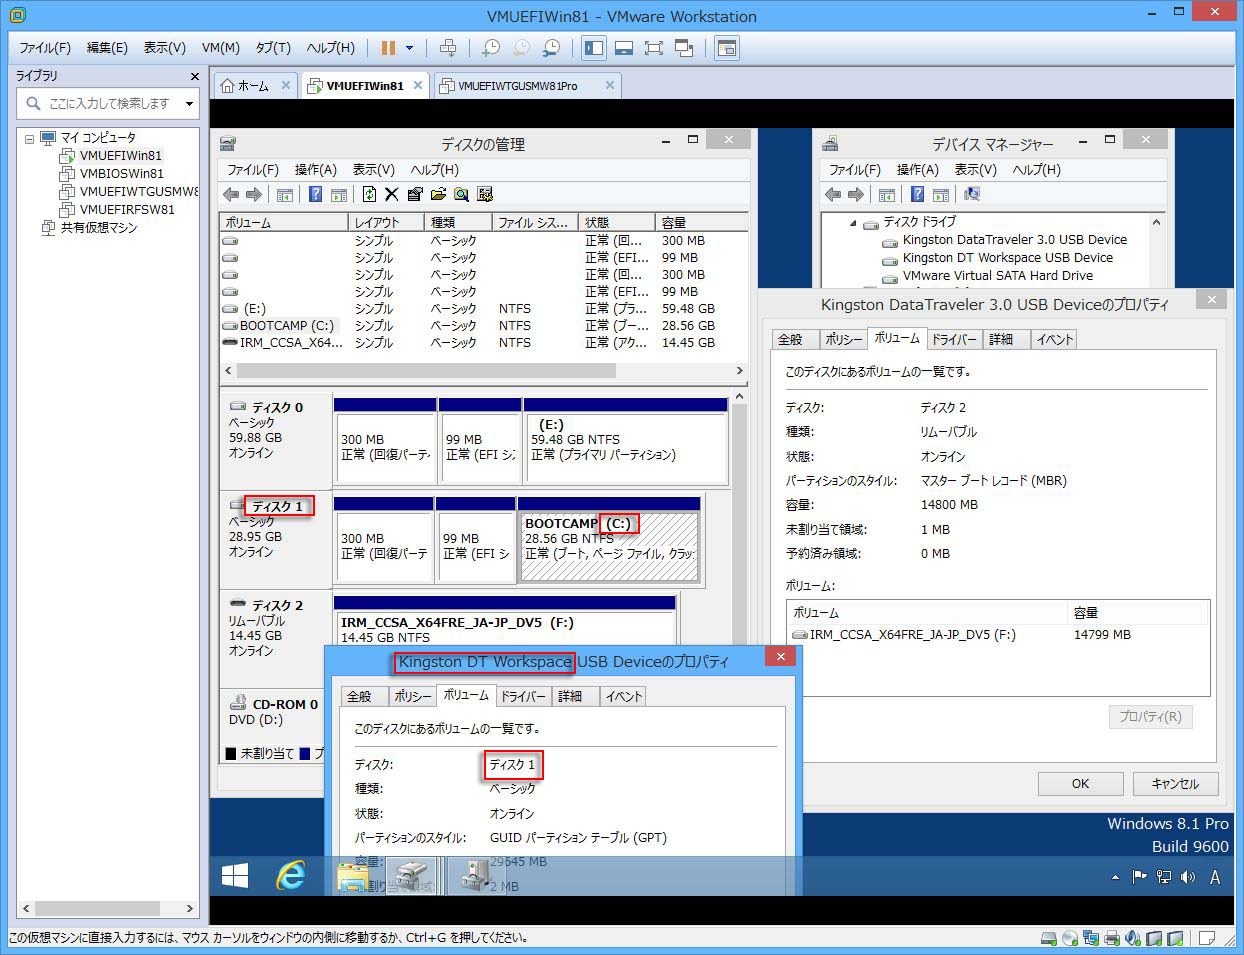Select IRM_CCSA_X64FRE volume in DataTraveler list
This screenshot has width=1244, height=955.
pyautogui.click(x=912, y=635)
